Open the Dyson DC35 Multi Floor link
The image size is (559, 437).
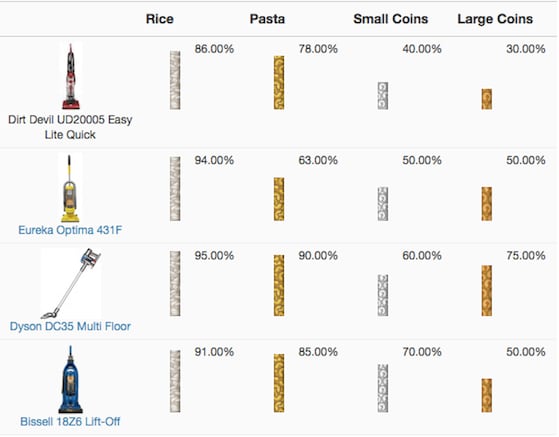[70, 326]
